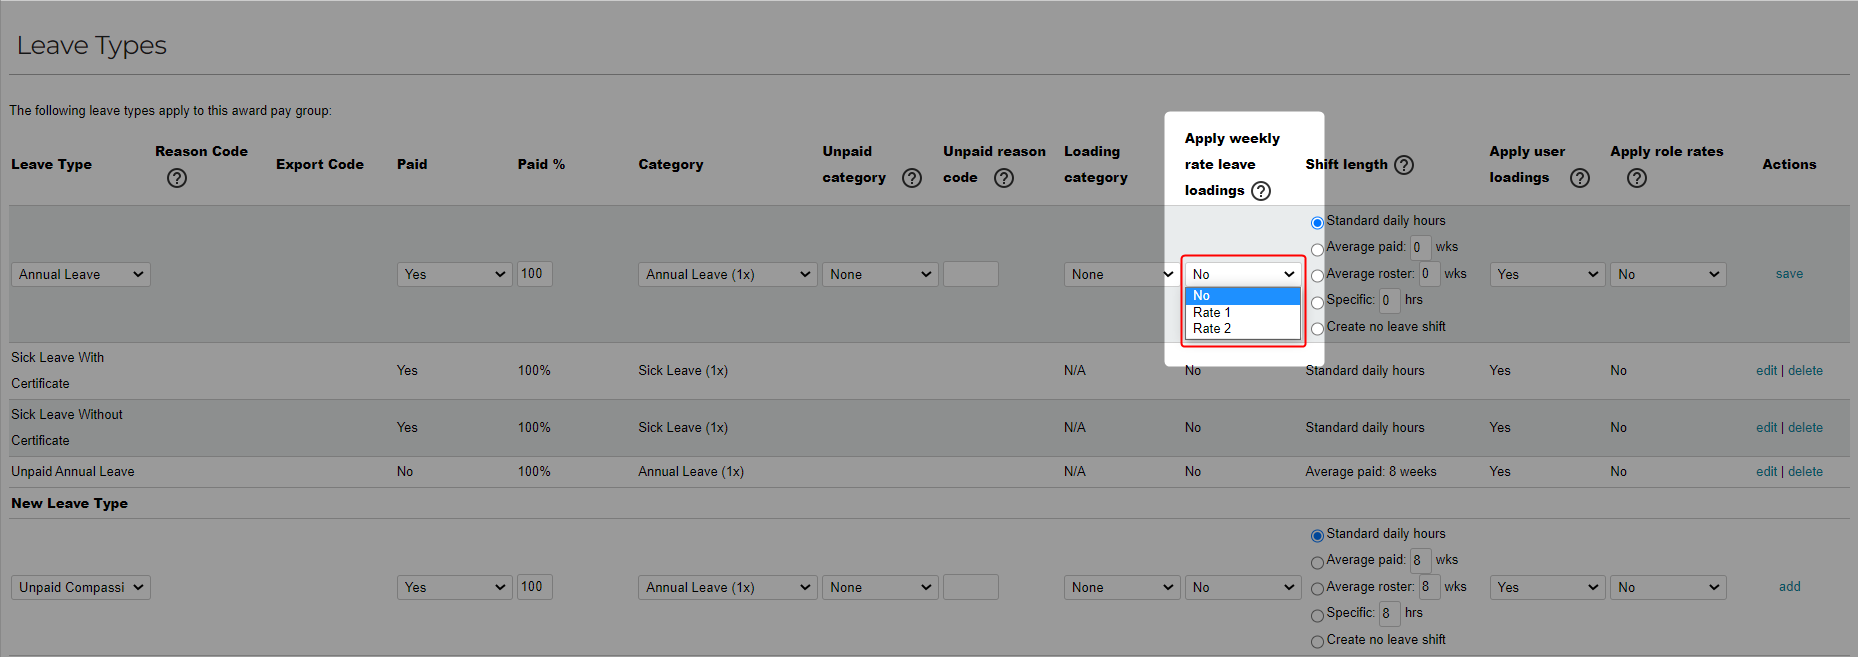Add the new leave type
Screen dimensions: 1858x657
[1789, 586]
